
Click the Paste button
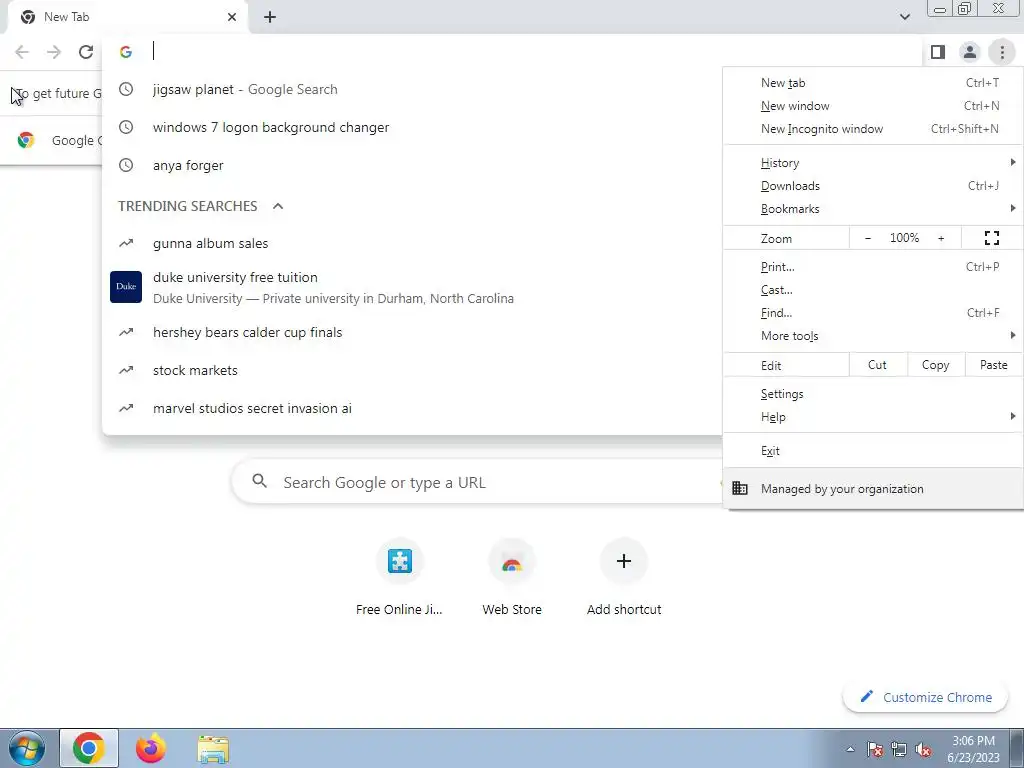tap(993, 365)
